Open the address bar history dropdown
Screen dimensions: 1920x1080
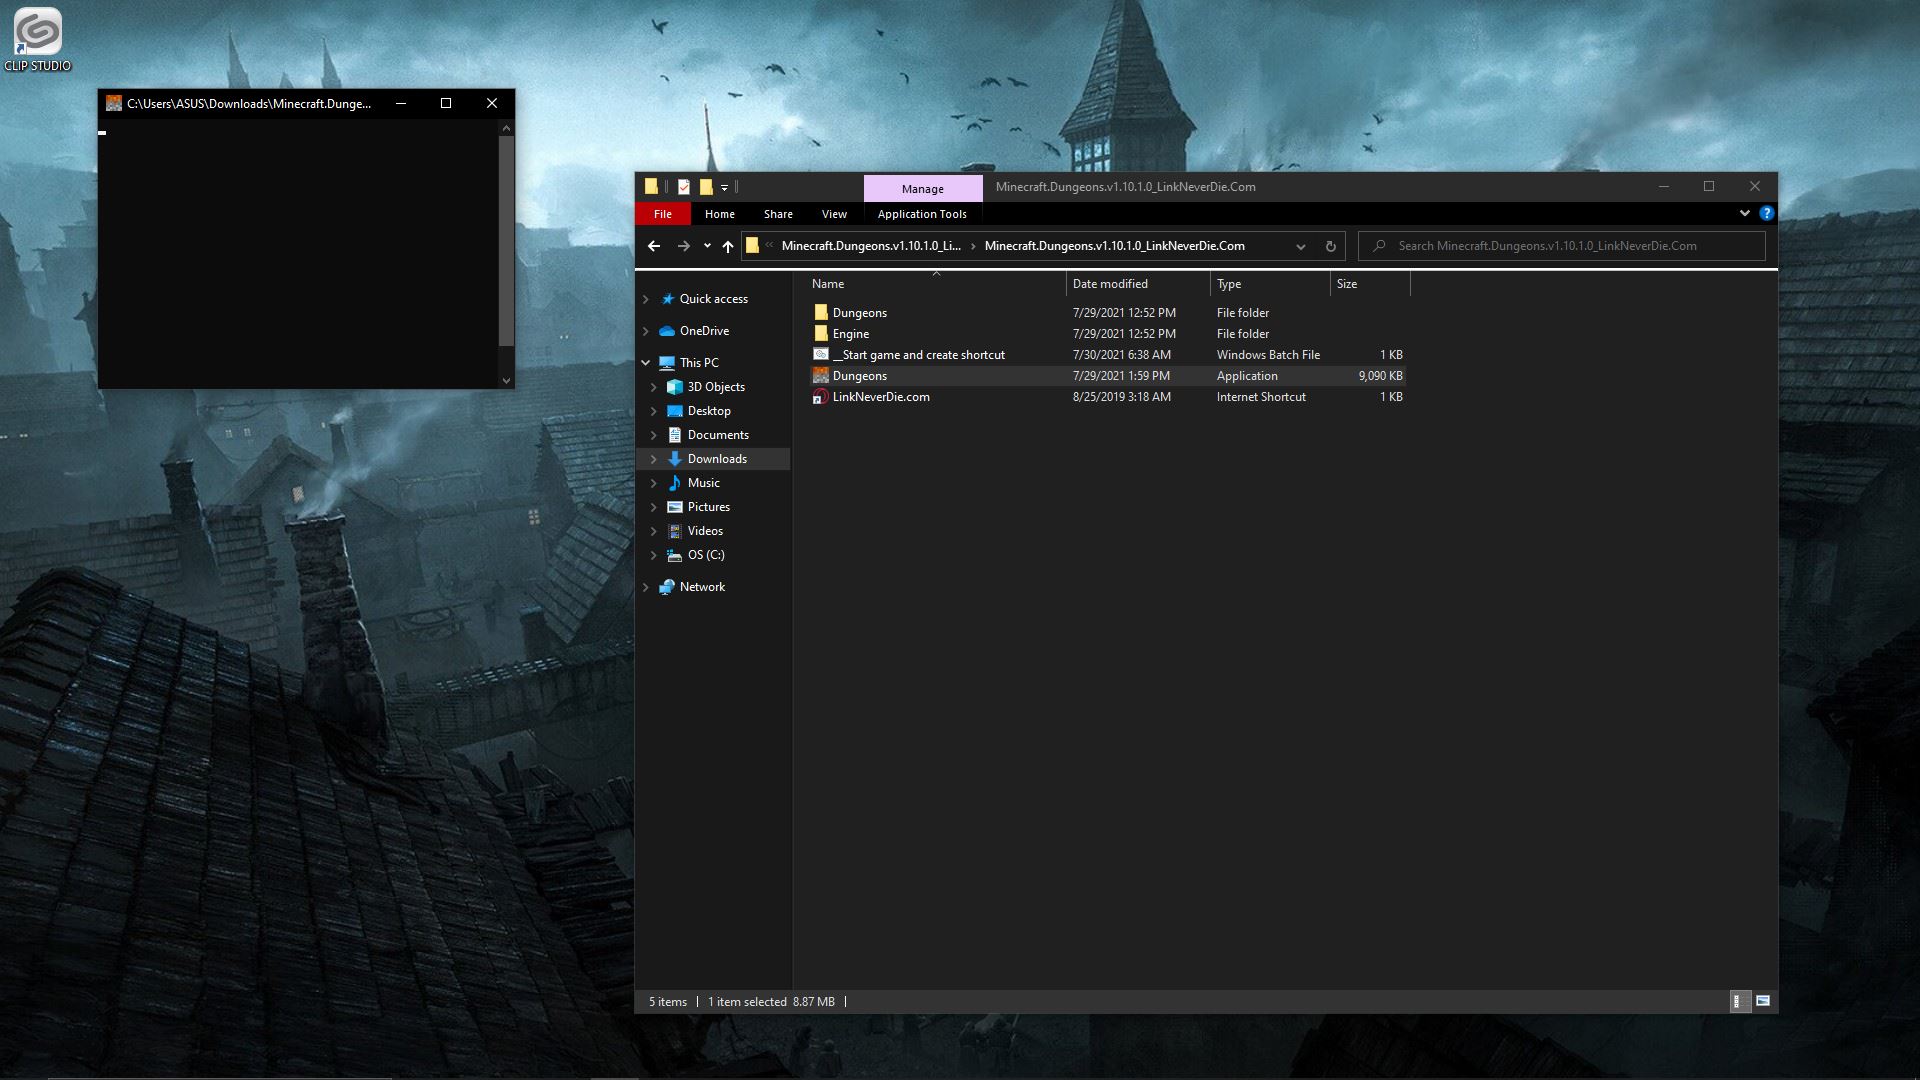pyautogui.click(x=1300, y=246)
